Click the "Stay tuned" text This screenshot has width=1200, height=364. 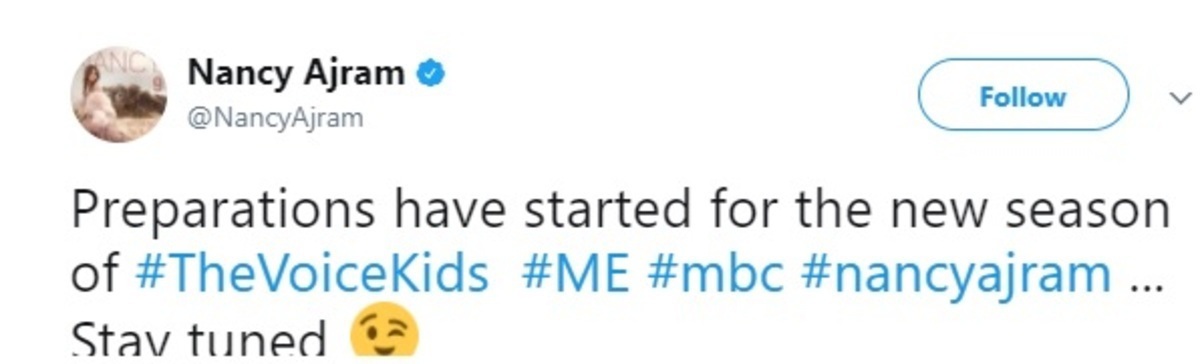click(200, 341)
